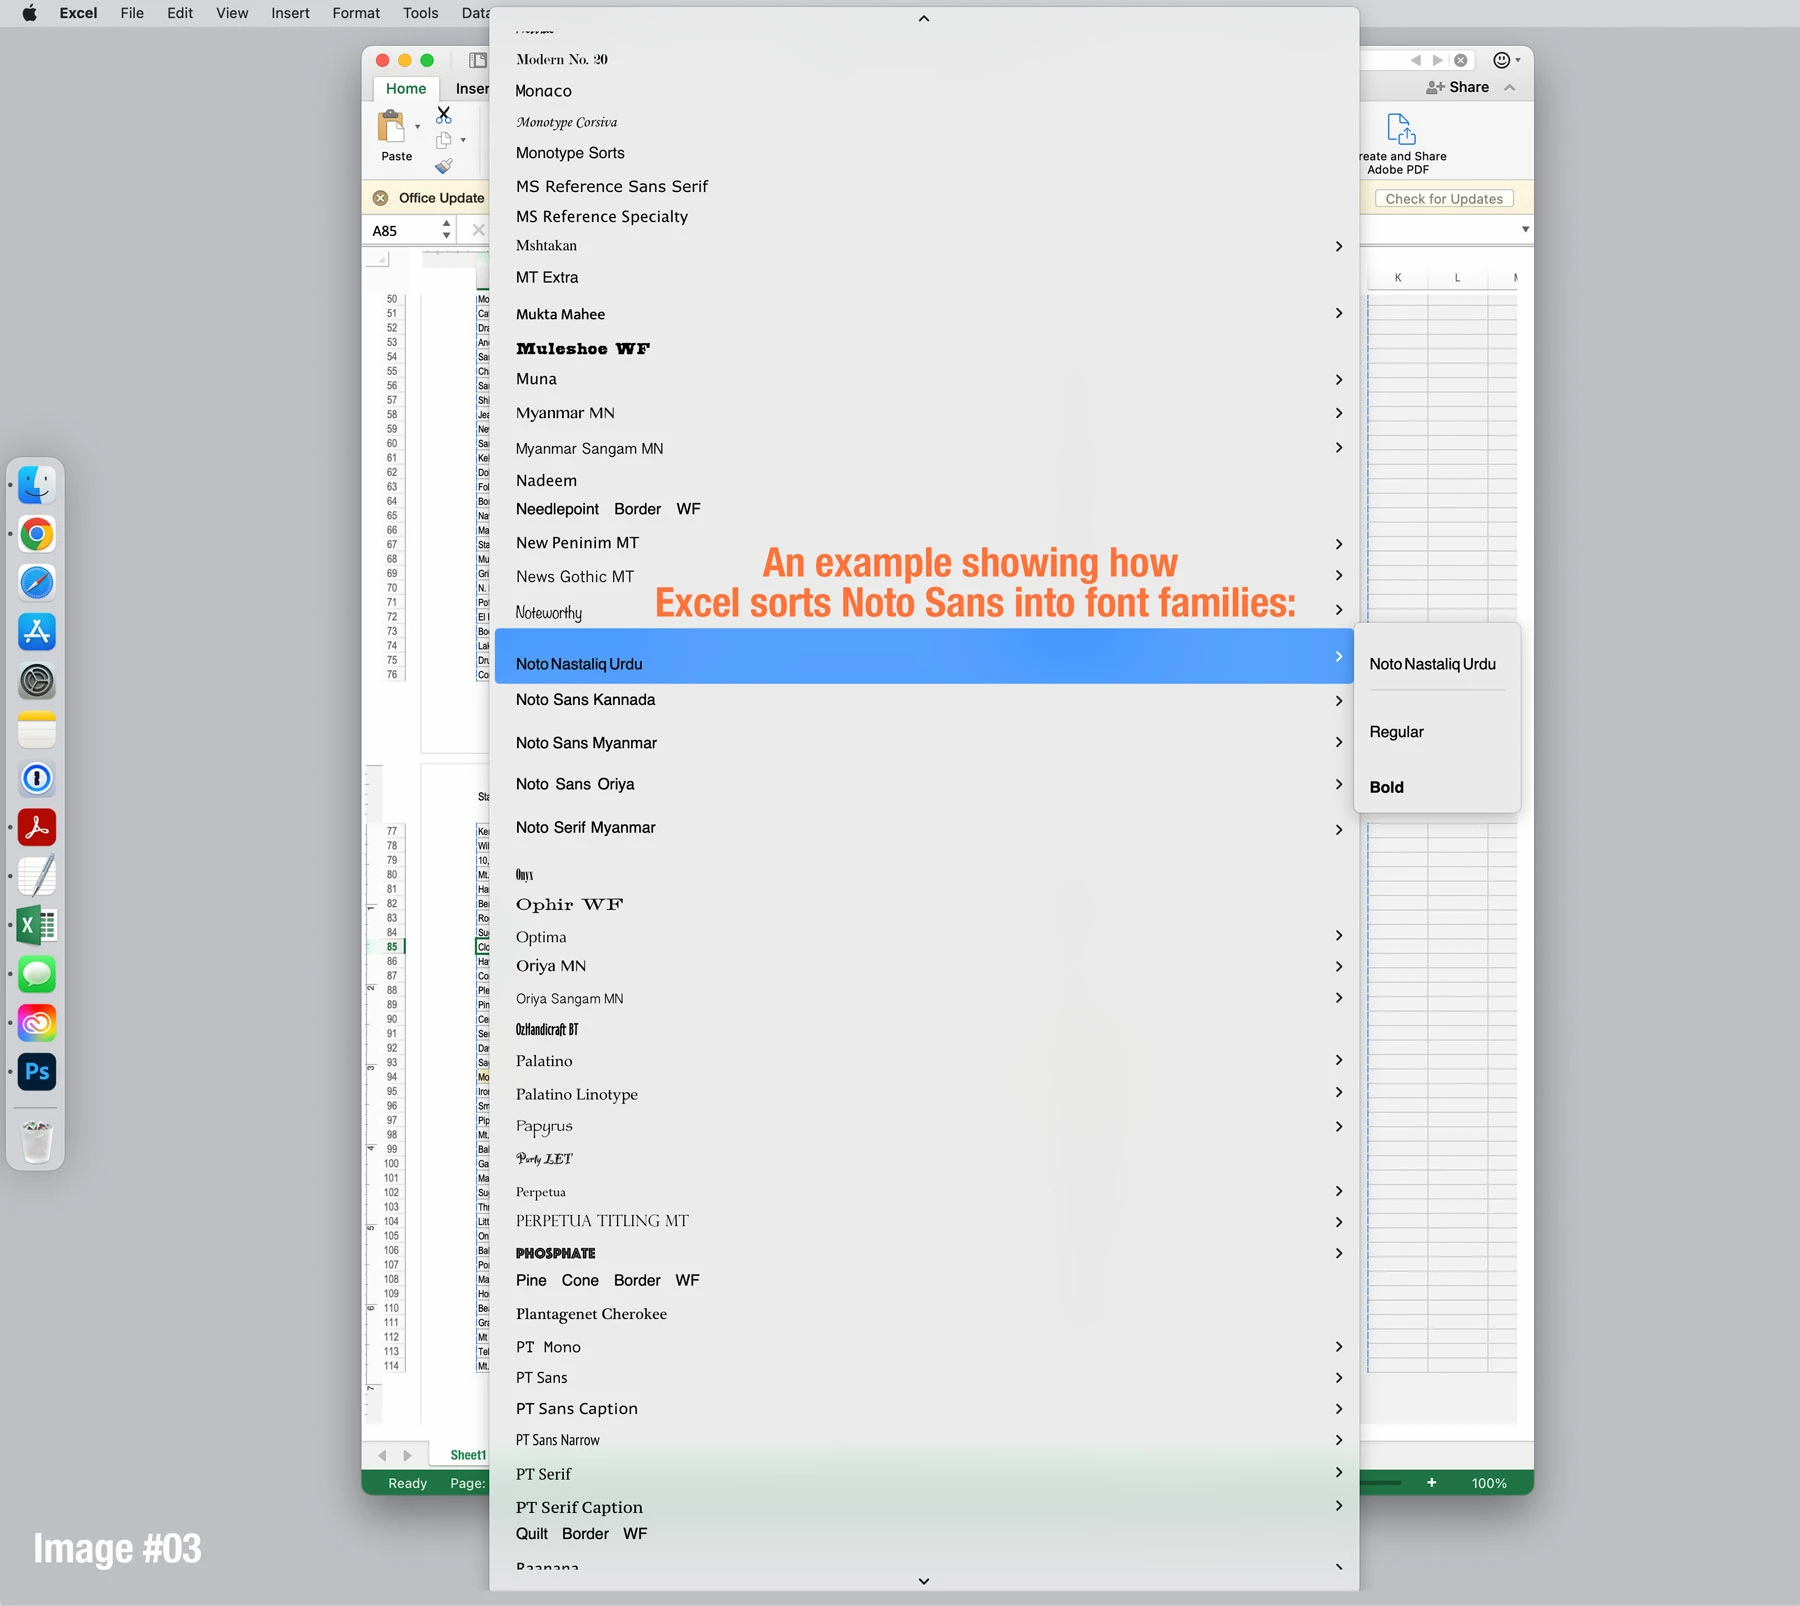The width and height of the screenshot is (1800, 1606).
Task: Select column K header
Action: (1398, 278)
